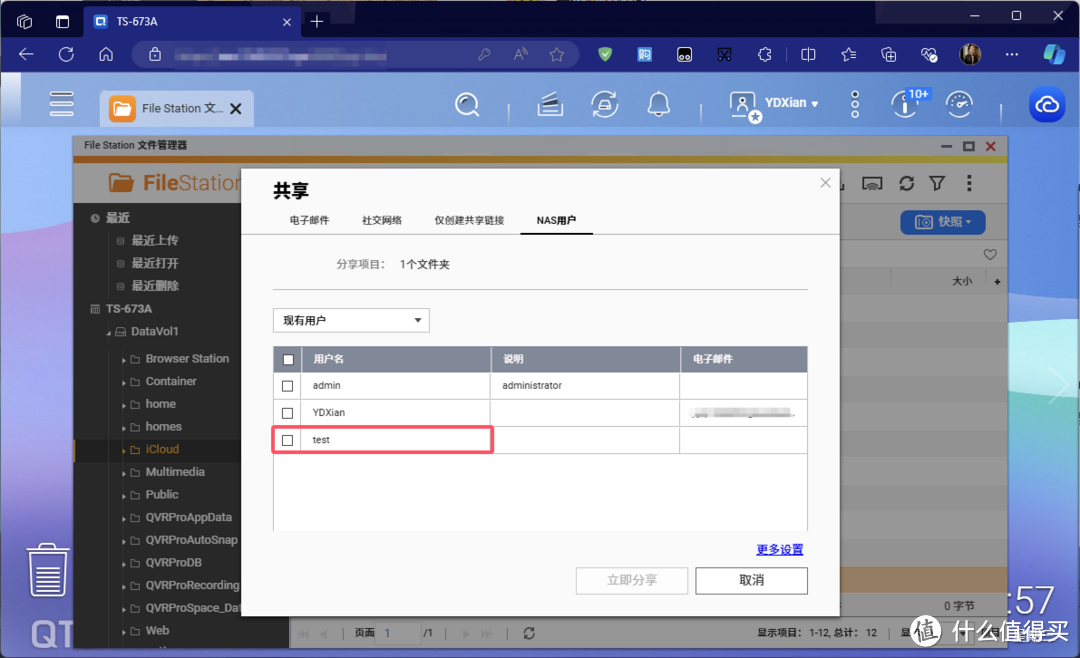The image size is (1080, 658).
Task: Switch to the 社交网络 tab
Action: pos(381,220)
